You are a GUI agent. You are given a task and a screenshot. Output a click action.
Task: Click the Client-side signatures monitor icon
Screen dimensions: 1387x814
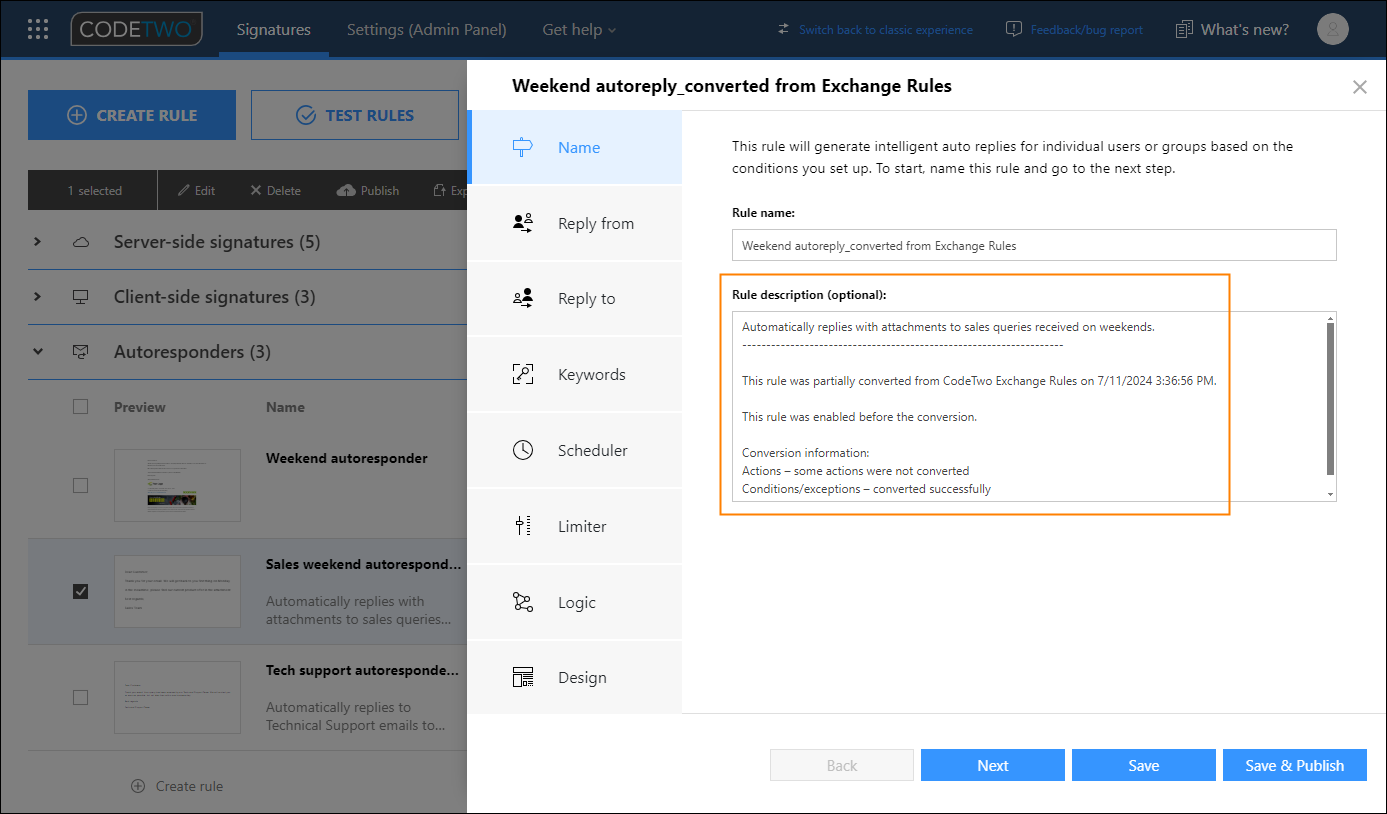click(x=81, y=297)
